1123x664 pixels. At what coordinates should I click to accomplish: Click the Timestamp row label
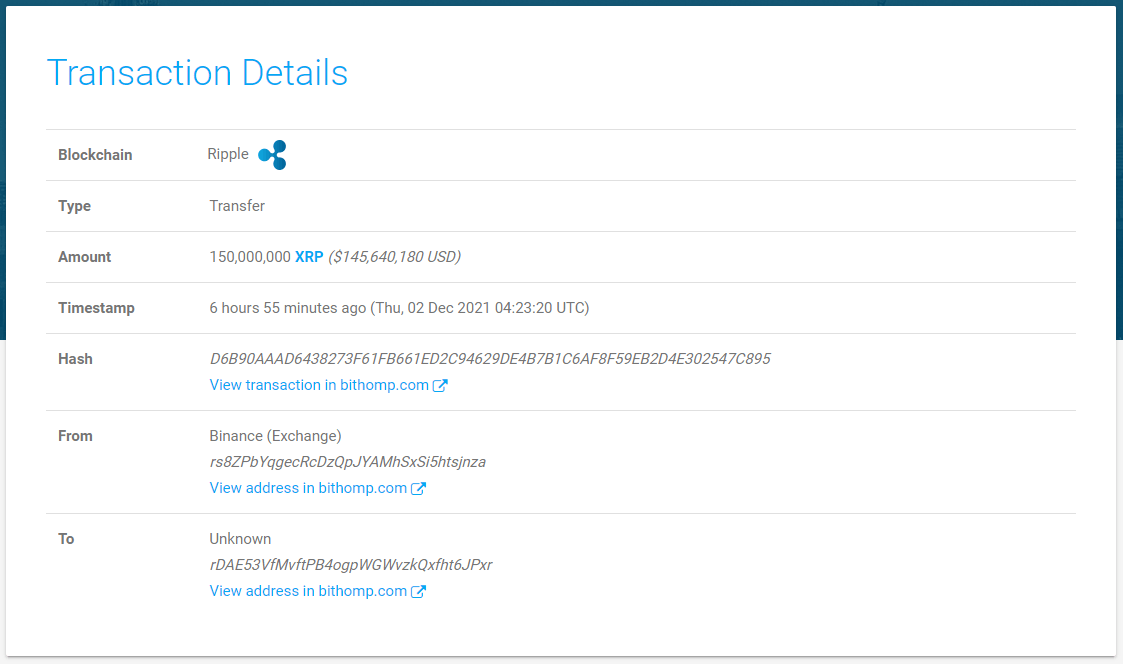[x=96, y=308]
